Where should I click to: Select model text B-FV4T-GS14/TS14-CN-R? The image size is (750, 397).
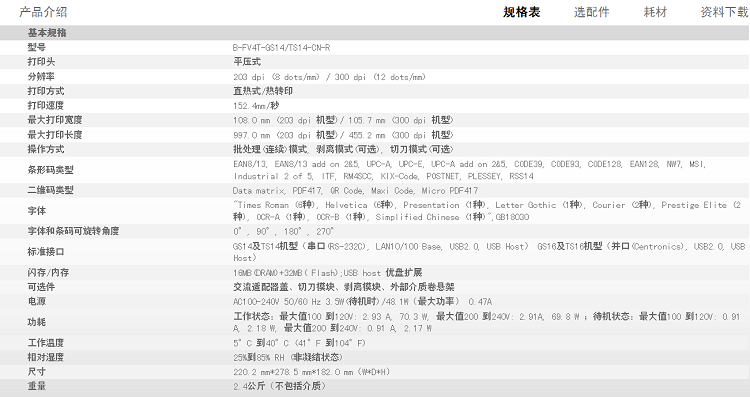[x=281, y=48]
